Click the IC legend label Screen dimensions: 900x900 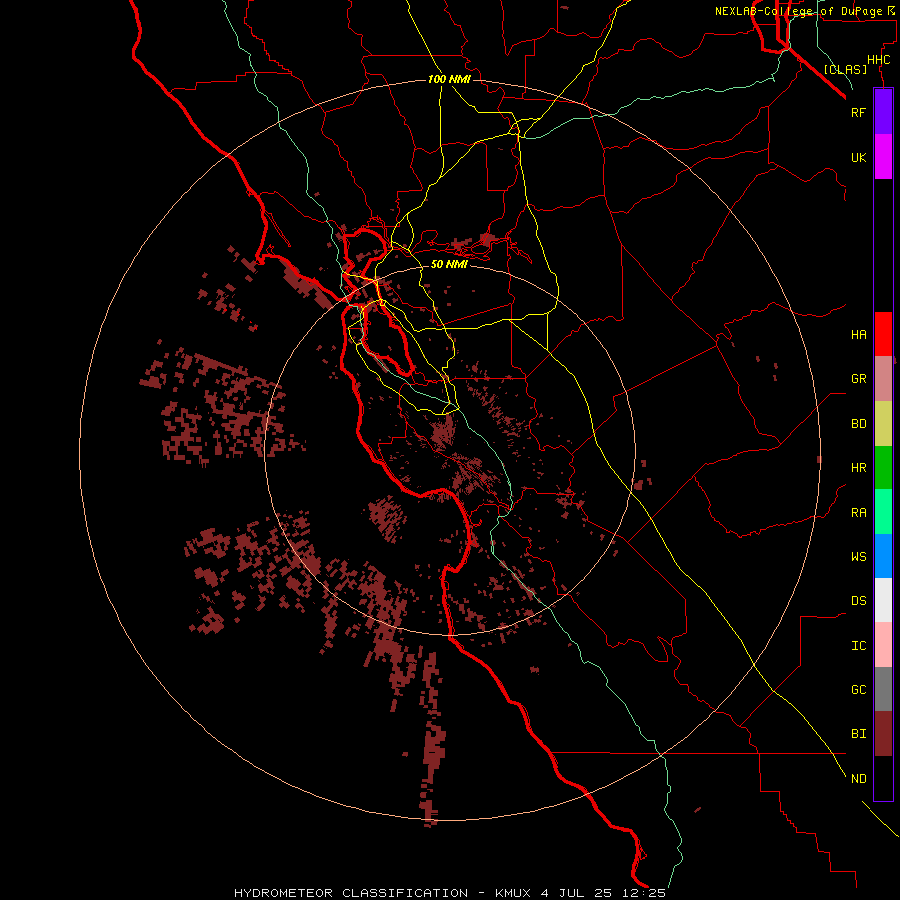pos(858,646)
